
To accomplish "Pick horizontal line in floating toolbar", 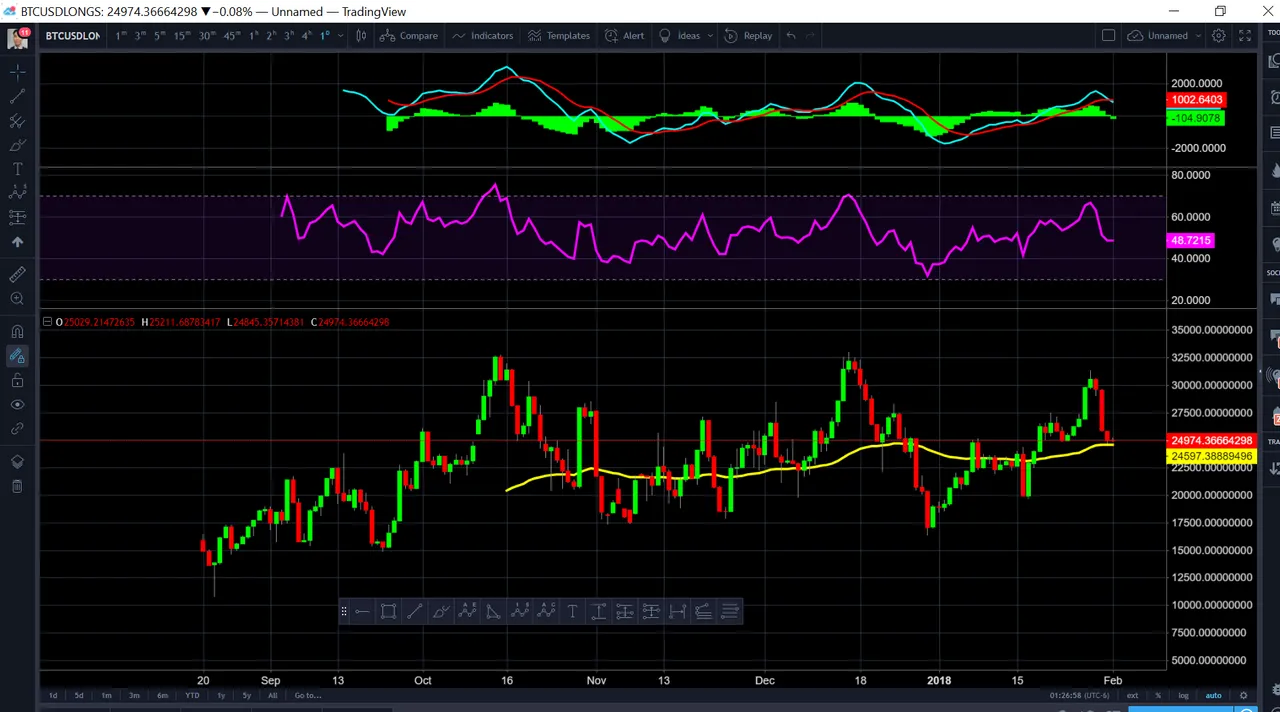I will click(363, 611).
